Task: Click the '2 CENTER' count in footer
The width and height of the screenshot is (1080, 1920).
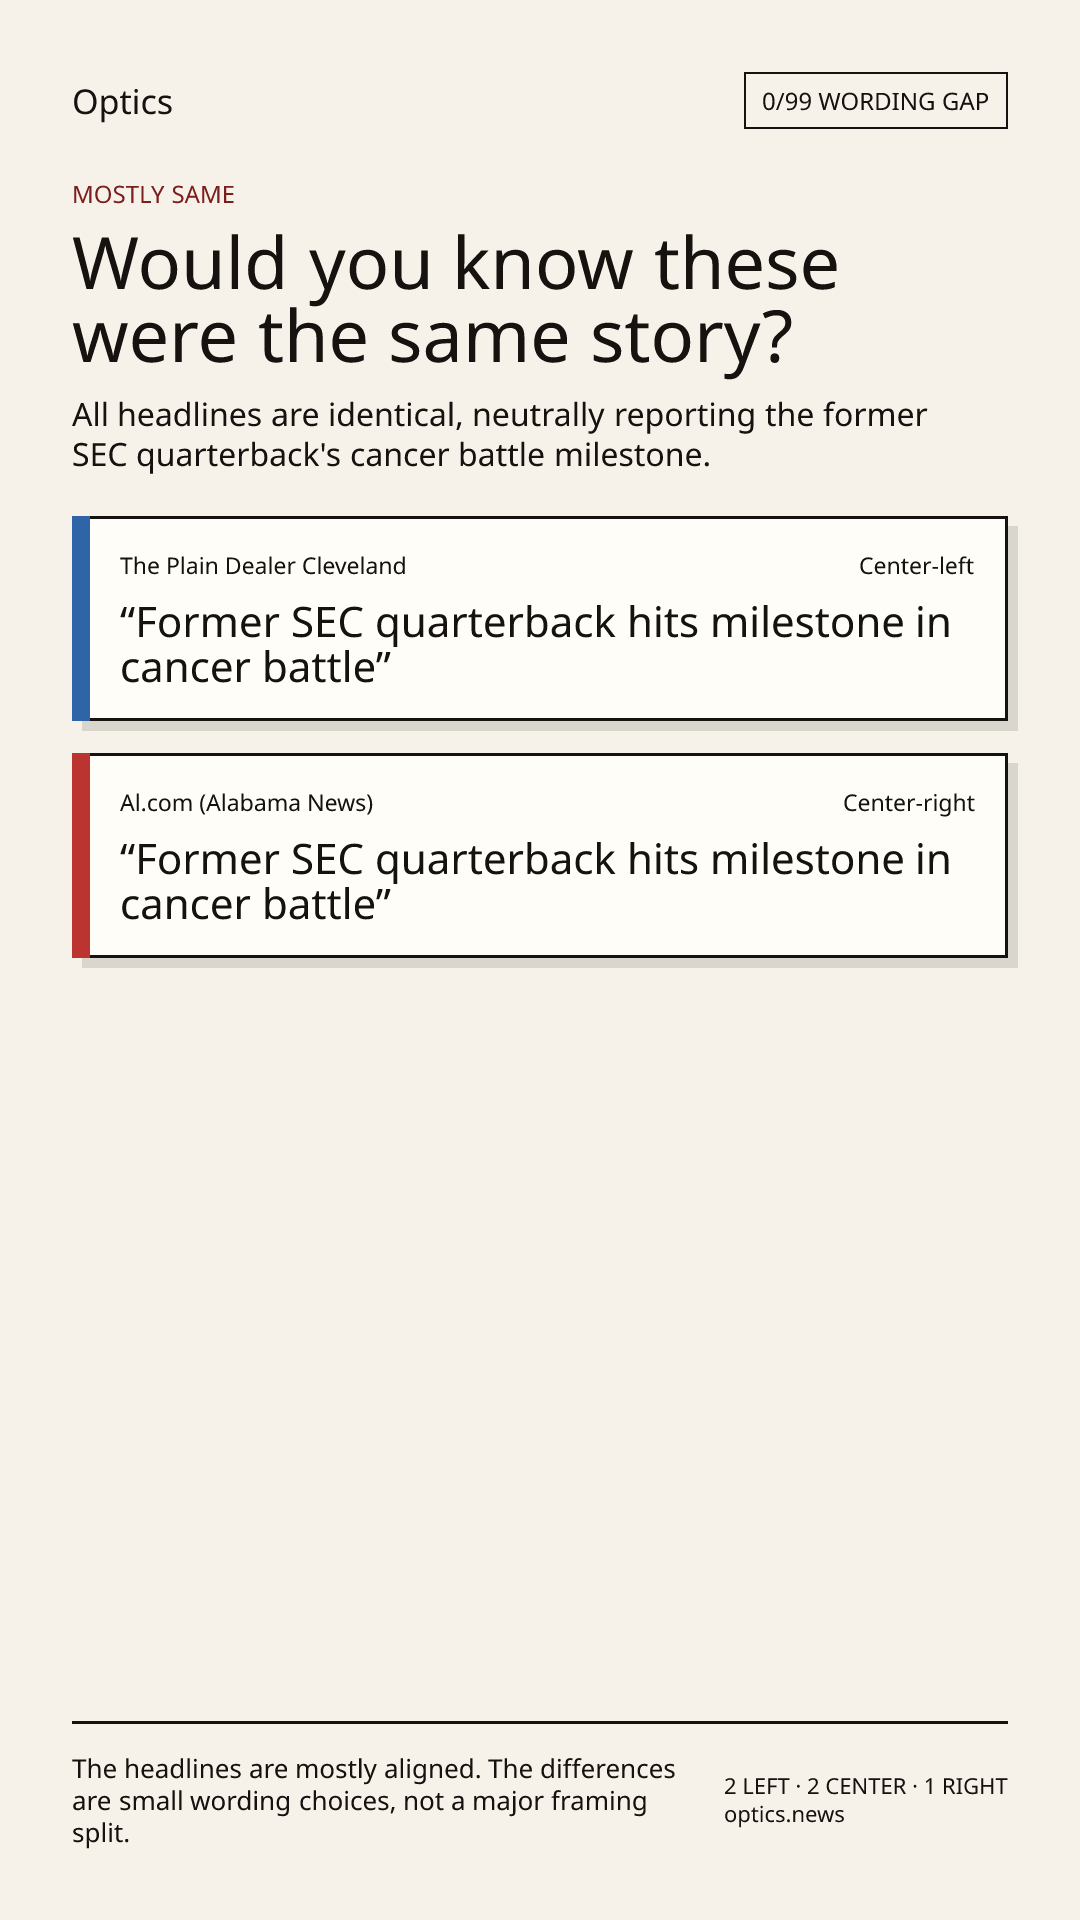Action: coord(857,1786)
